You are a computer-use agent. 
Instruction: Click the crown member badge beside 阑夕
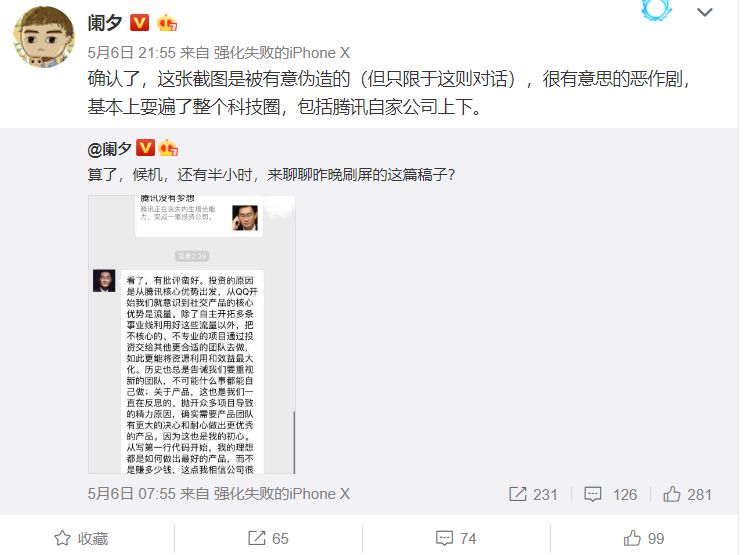[167, 22]
